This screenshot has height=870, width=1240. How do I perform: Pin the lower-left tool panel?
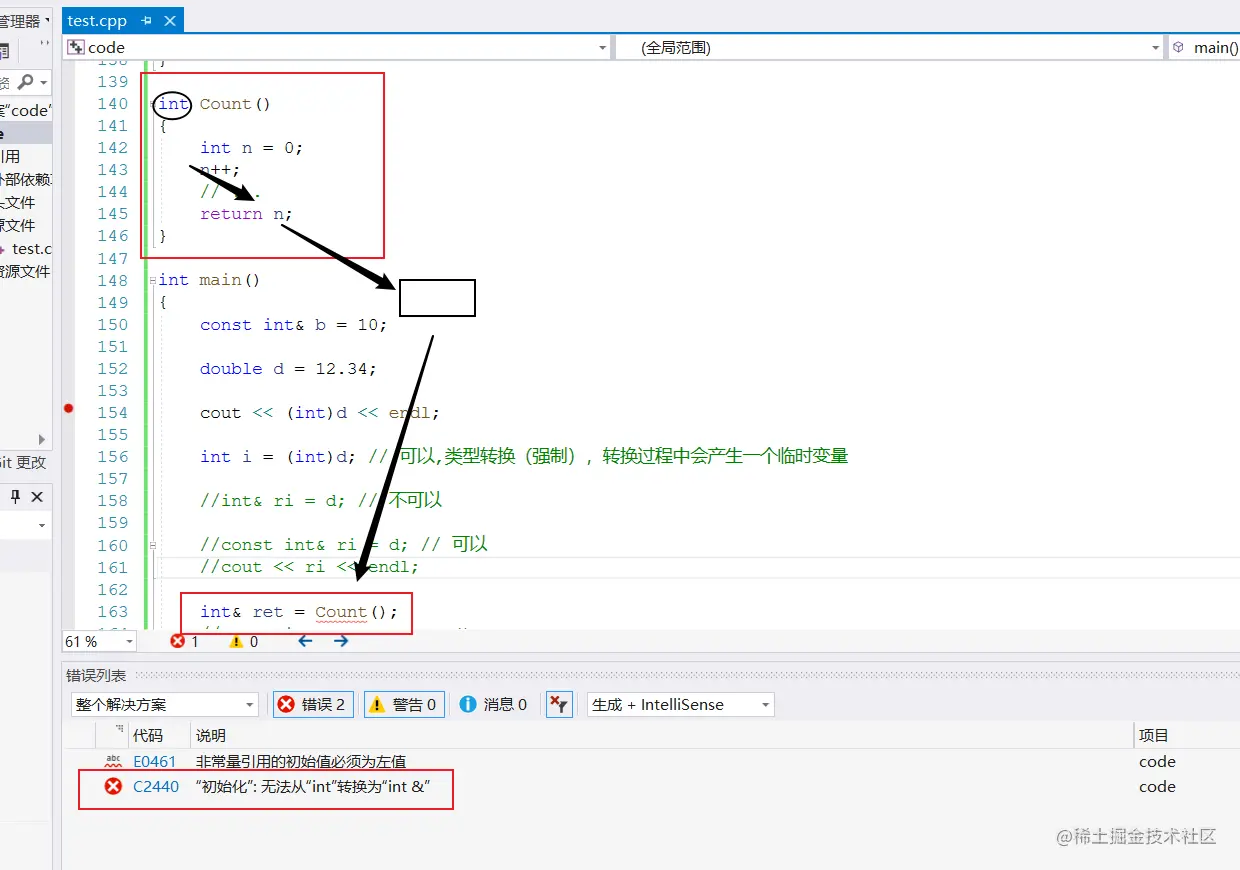pyautogui.click(x=15, y=497)
